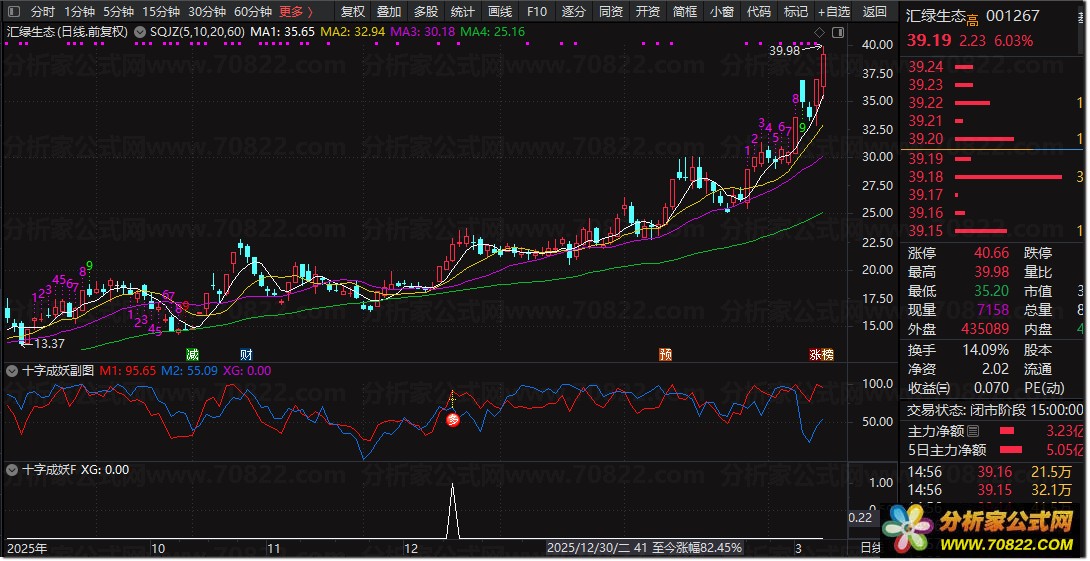The width and height of the screenshot is (1090, 561).
Task: Click the 复权 toolbar button
Action: 353,12
